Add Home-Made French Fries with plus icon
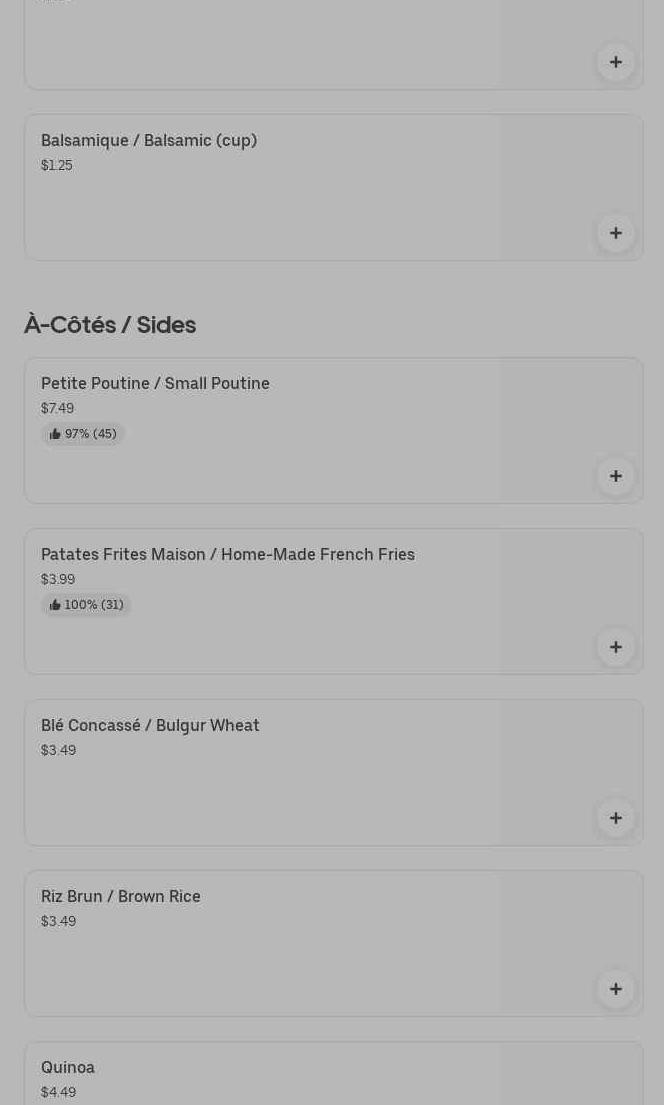This screenshot has width=664, height=1105. point(615,647)
